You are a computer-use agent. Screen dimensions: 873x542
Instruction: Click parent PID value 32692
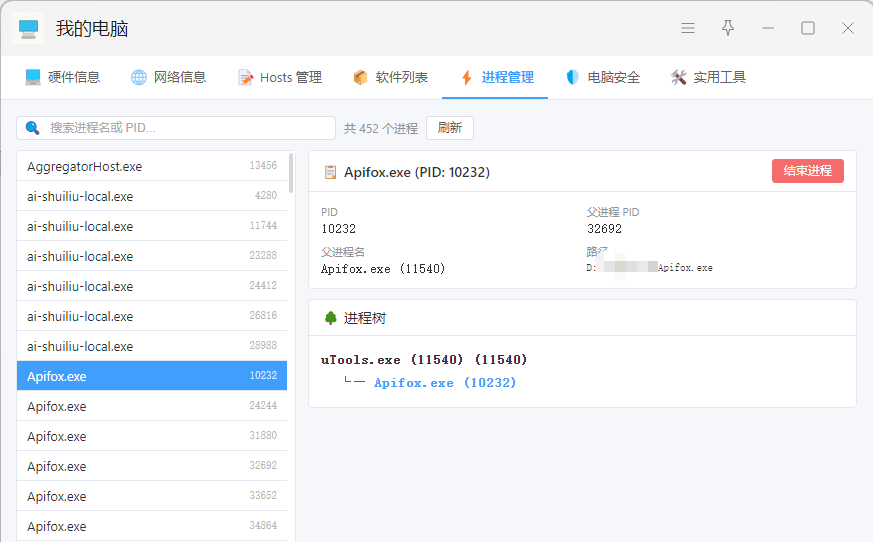tap(604, 229)
